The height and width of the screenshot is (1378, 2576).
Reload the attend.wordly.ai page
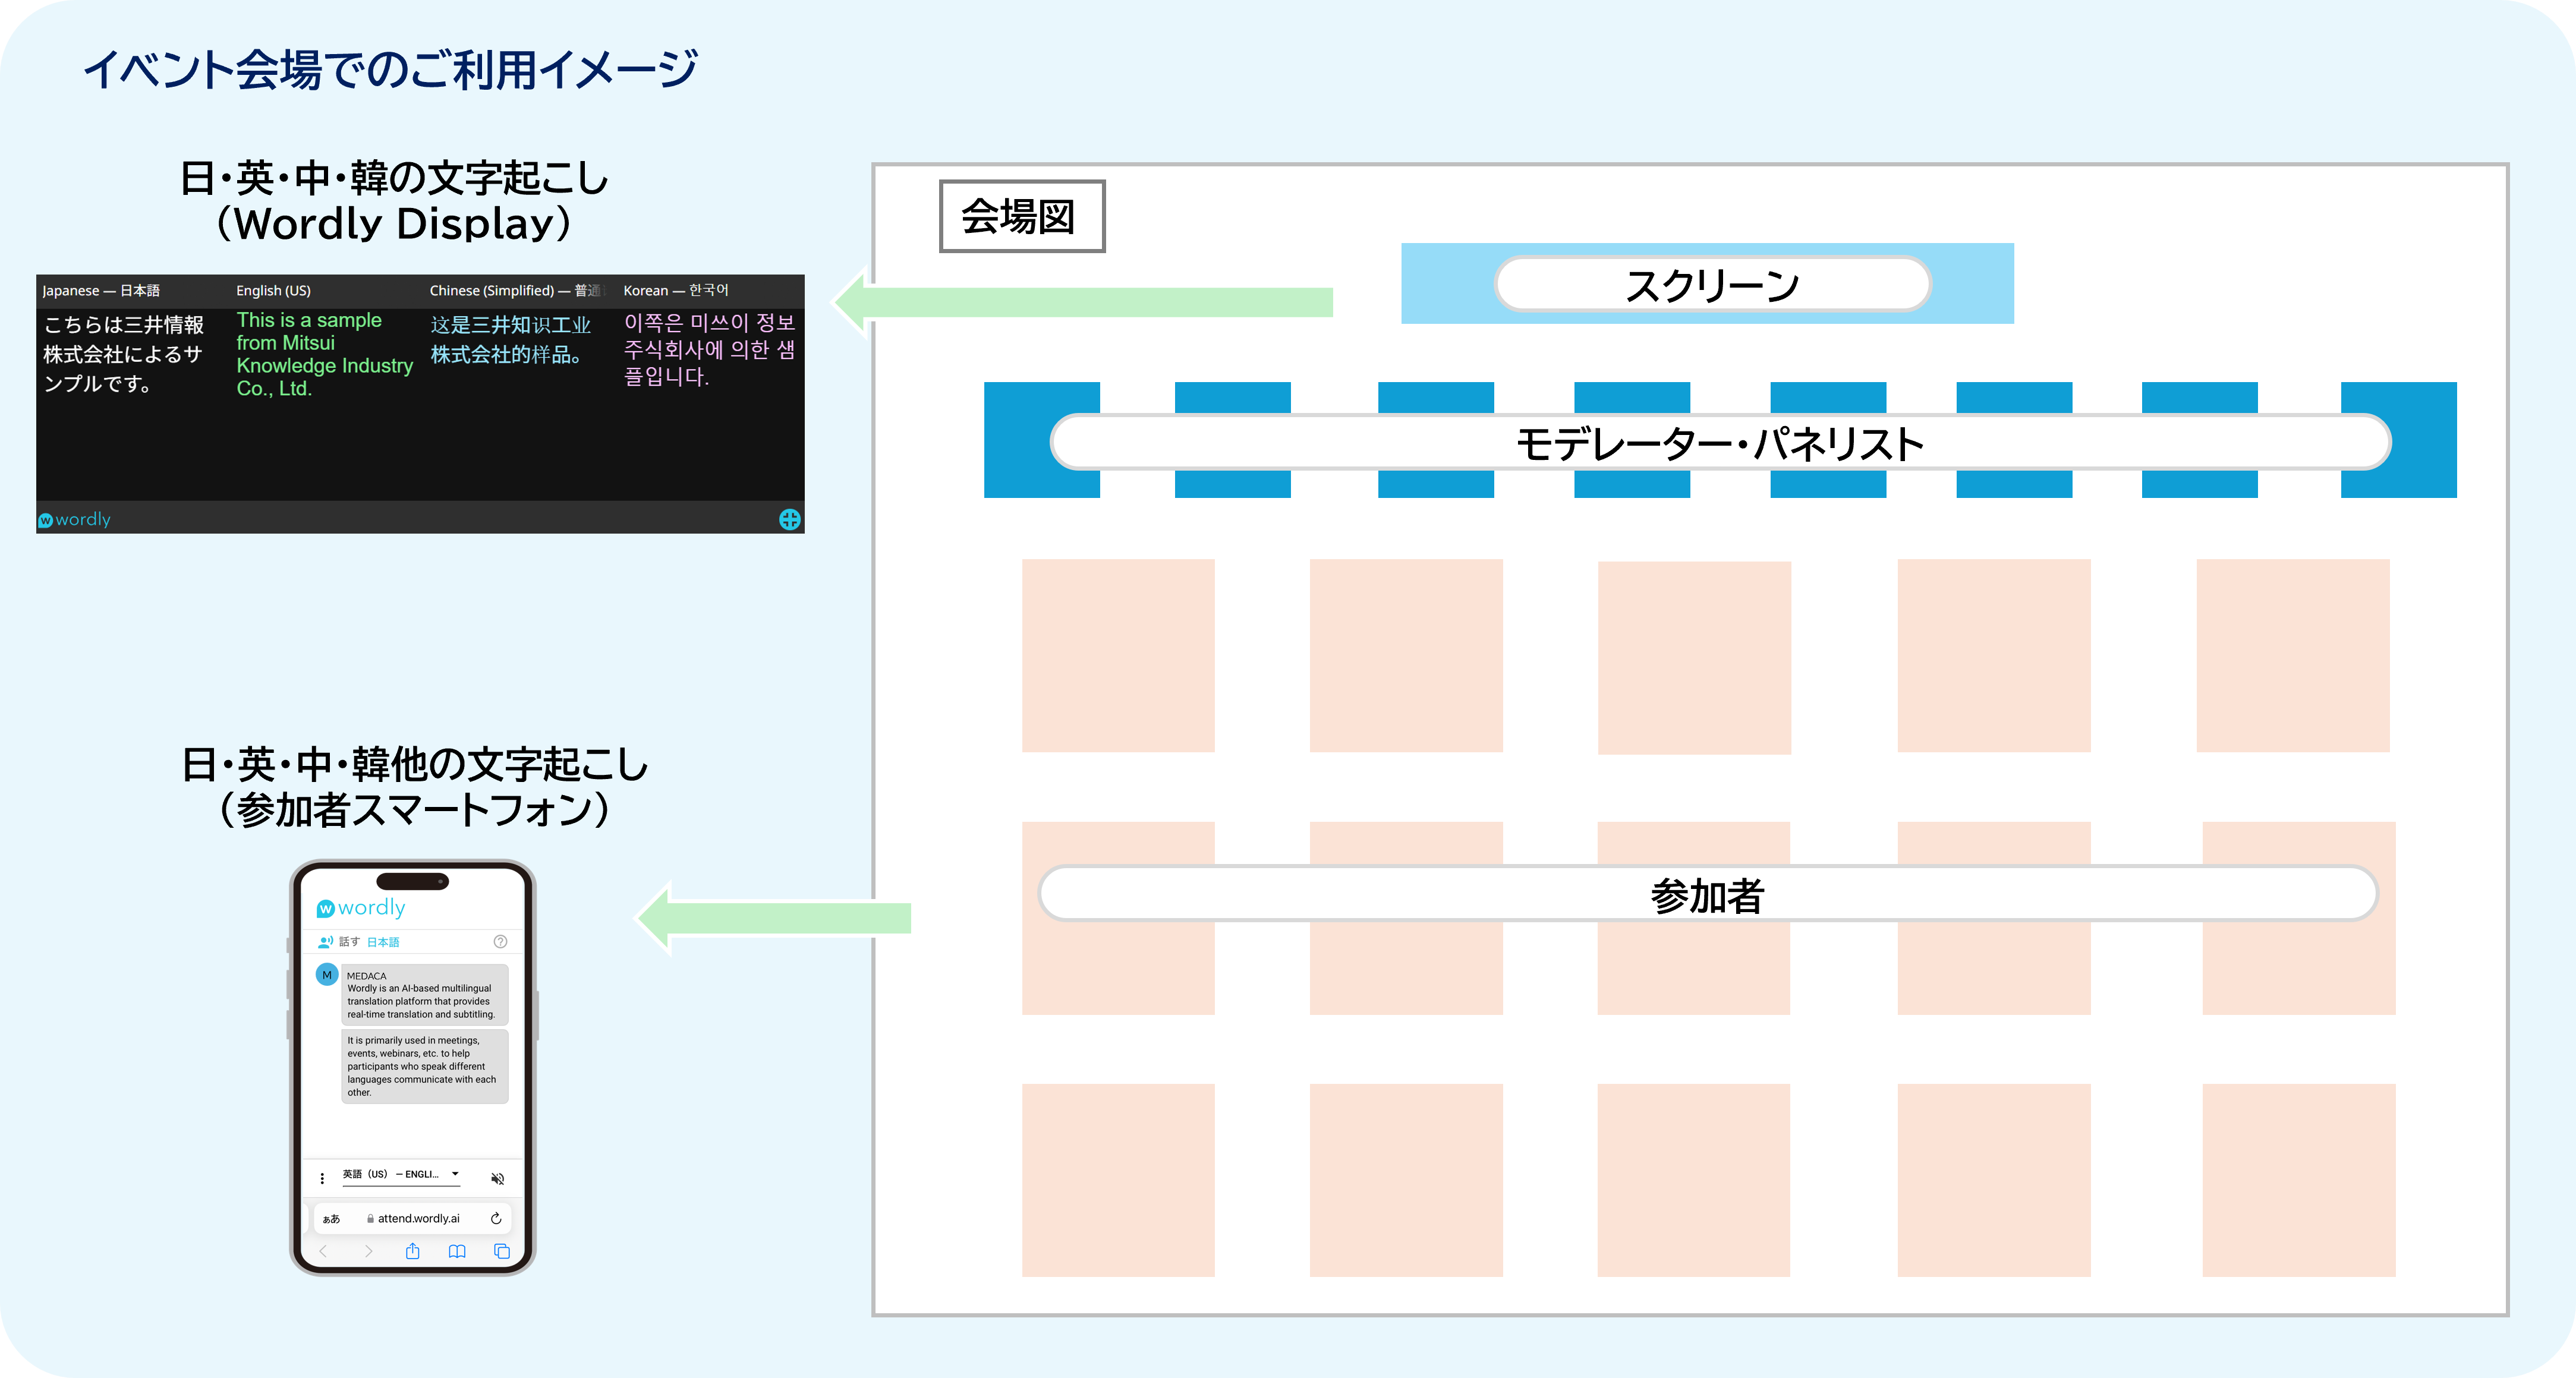pos(495,1218)
